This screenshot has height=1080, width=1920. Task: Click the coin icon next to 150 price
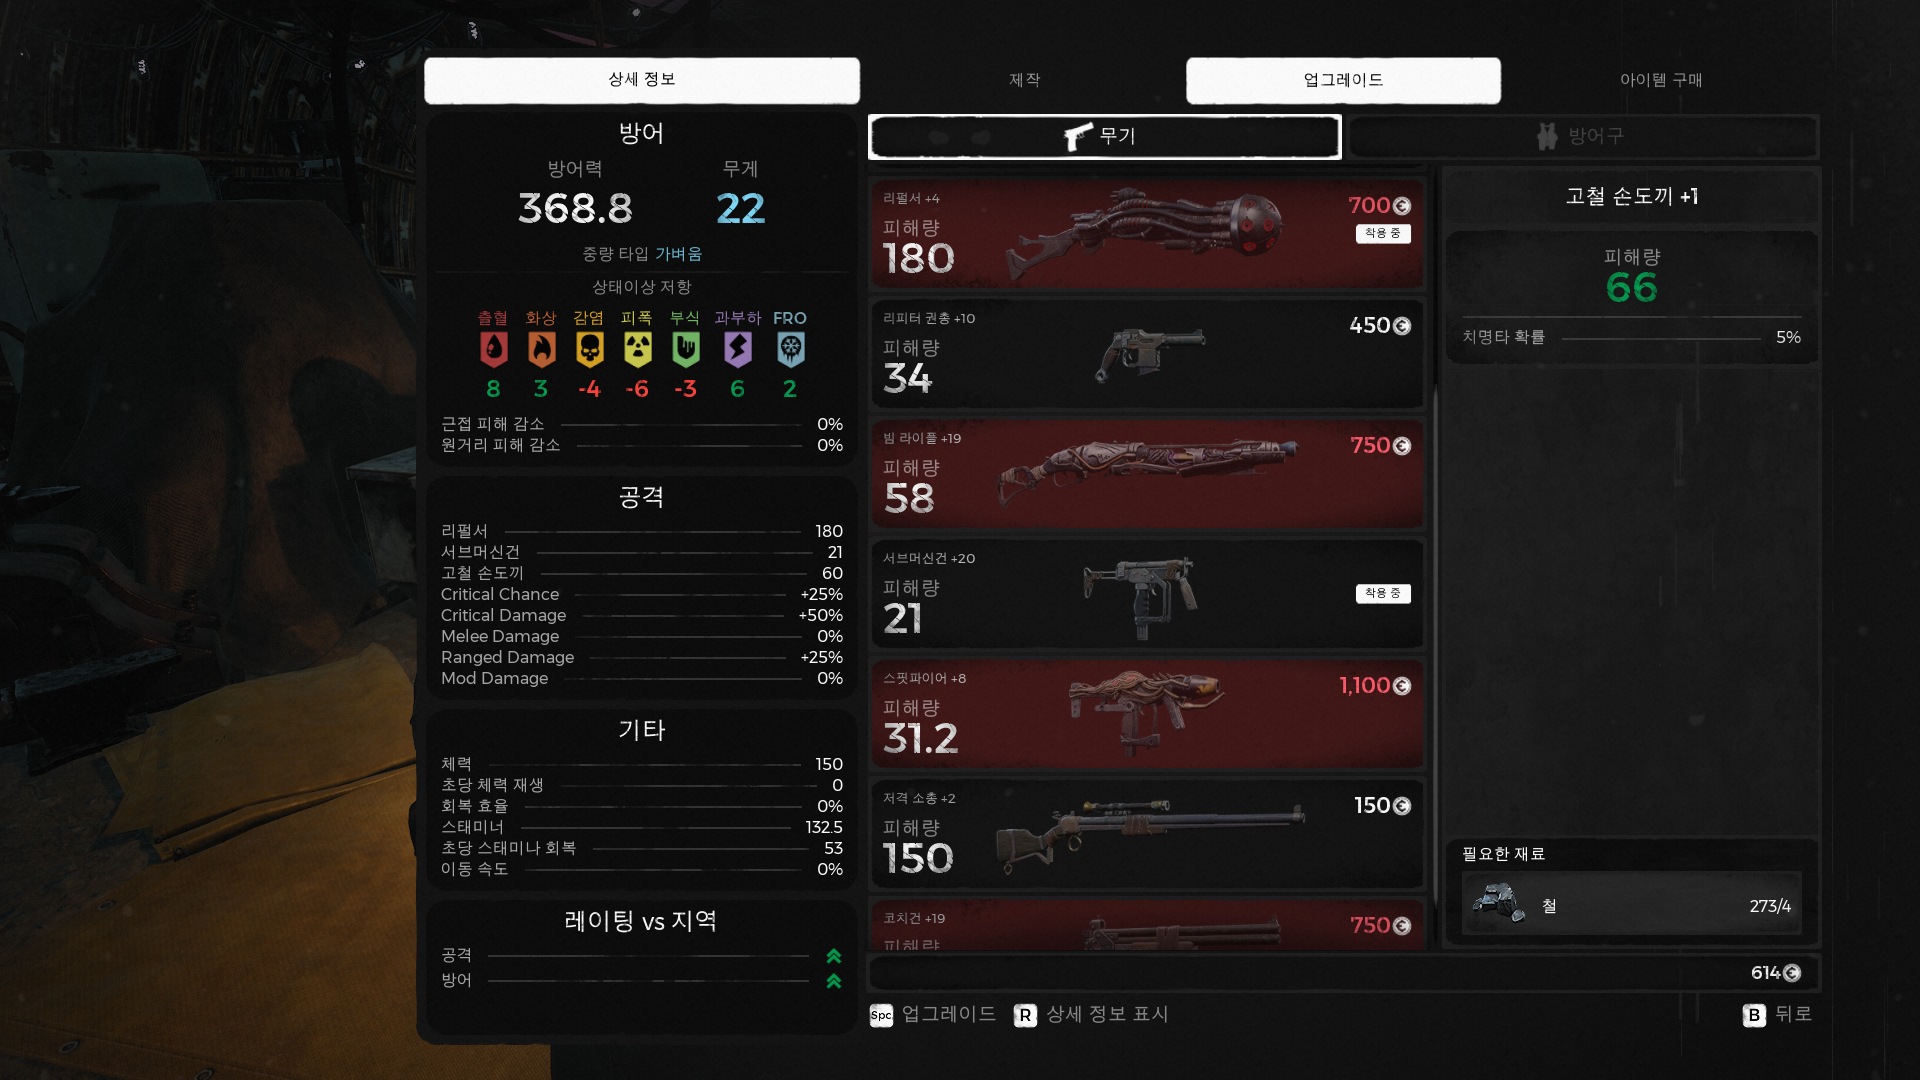pyautogui.click(x=1402, y=806)
